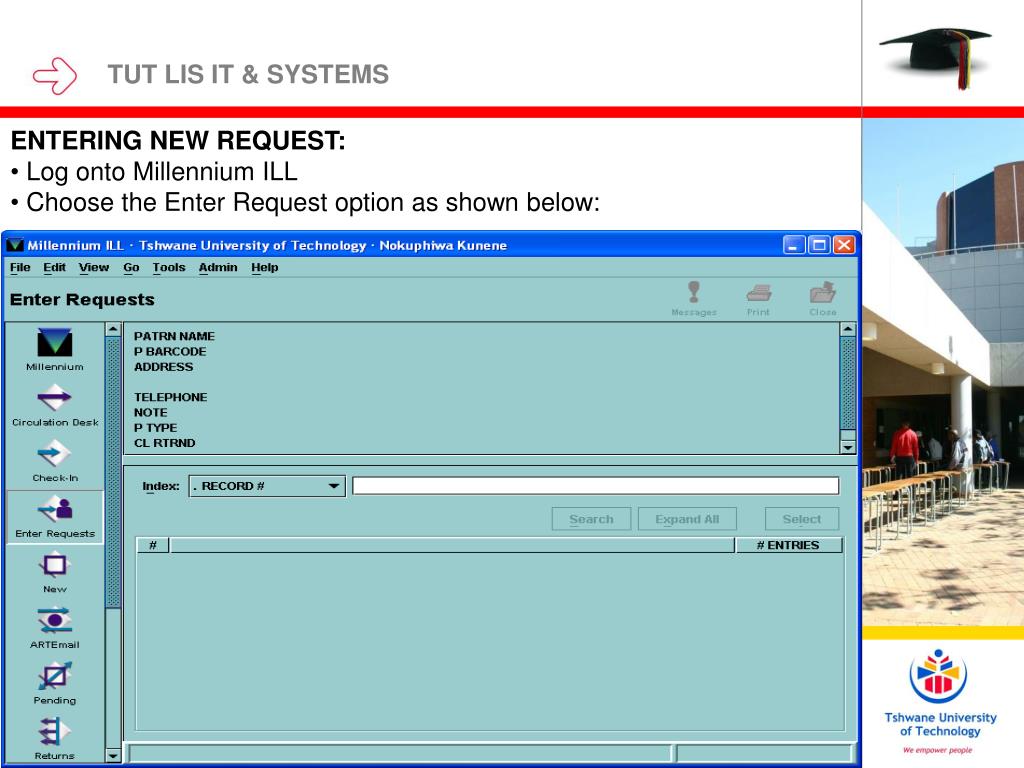Click the # column header

[x=153, y=545]
